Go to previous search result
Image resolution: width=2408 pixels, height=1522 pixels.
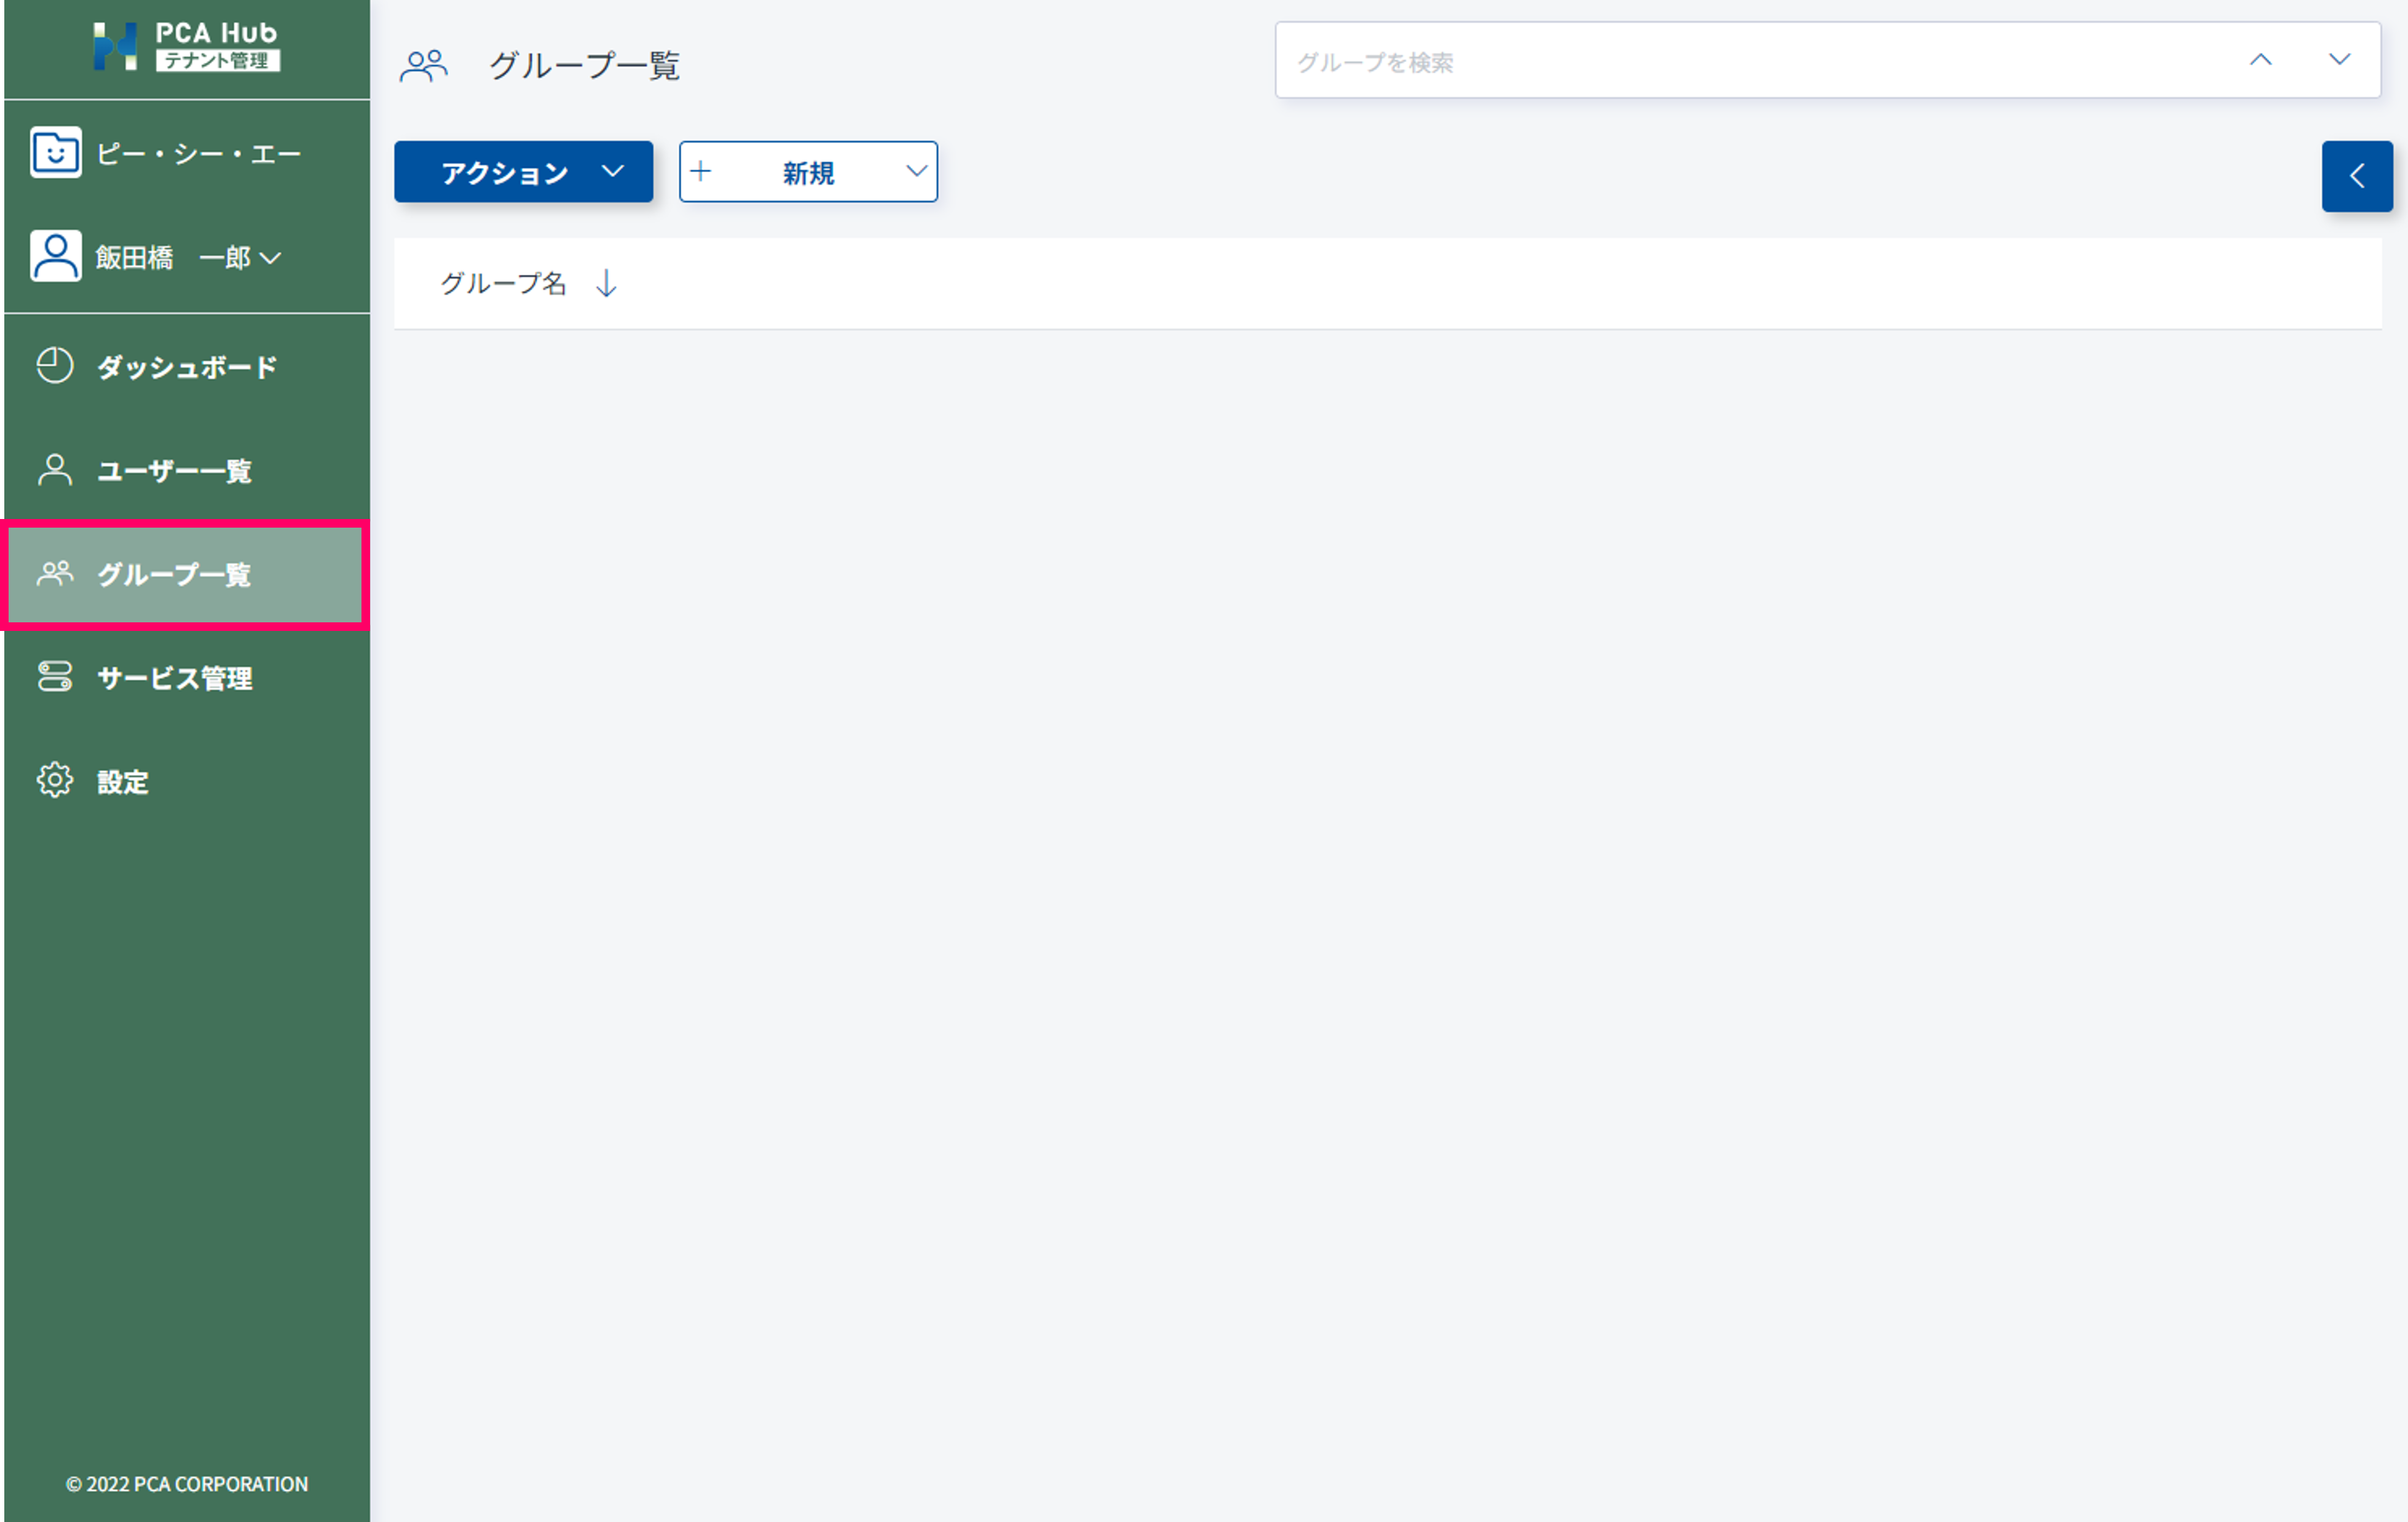pos(2260,60)
